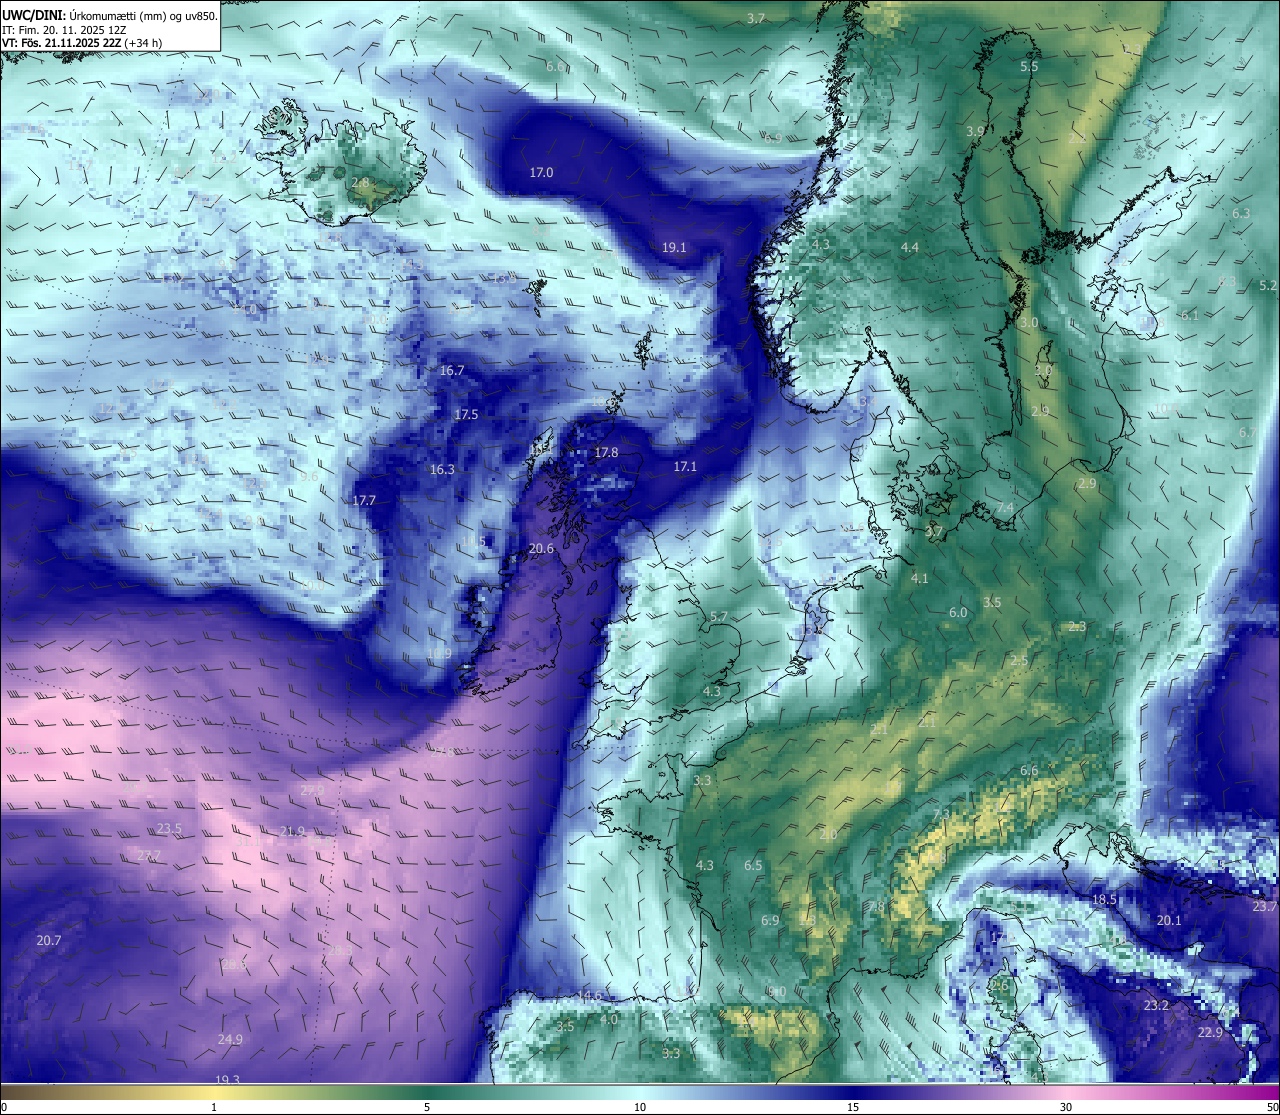Click the 4.1 value over Germany

click(920, 579)
